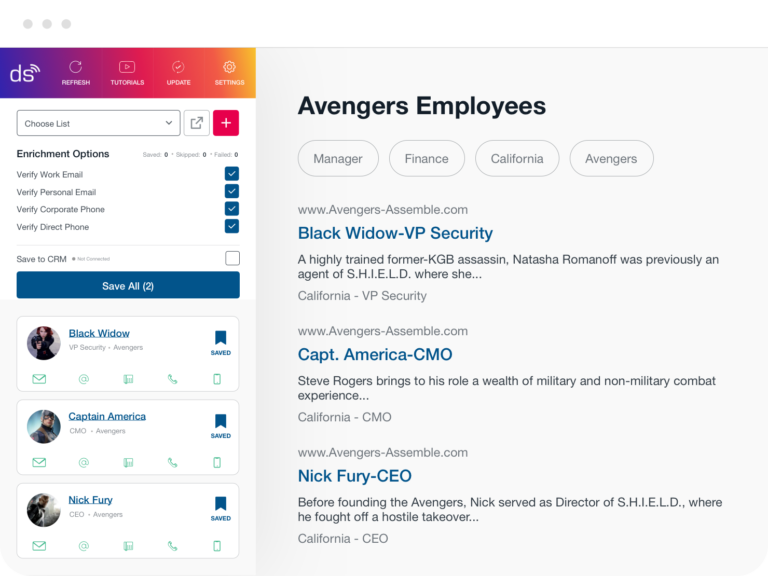The width and height of the screenshot is (768, 576).
Task: Open selected list in external window icon
Action: pyautogui.click(x=196, y=123)
